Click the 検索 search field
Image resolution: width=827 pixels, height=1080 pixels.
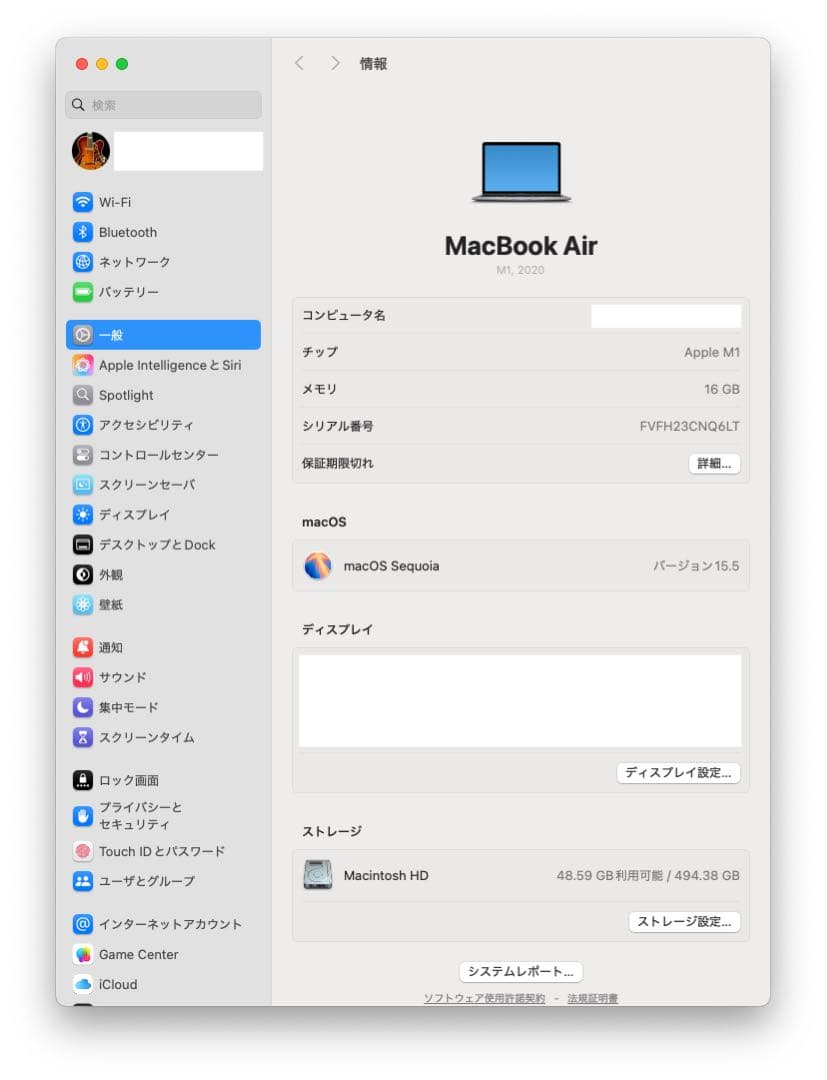click(164, 105)
